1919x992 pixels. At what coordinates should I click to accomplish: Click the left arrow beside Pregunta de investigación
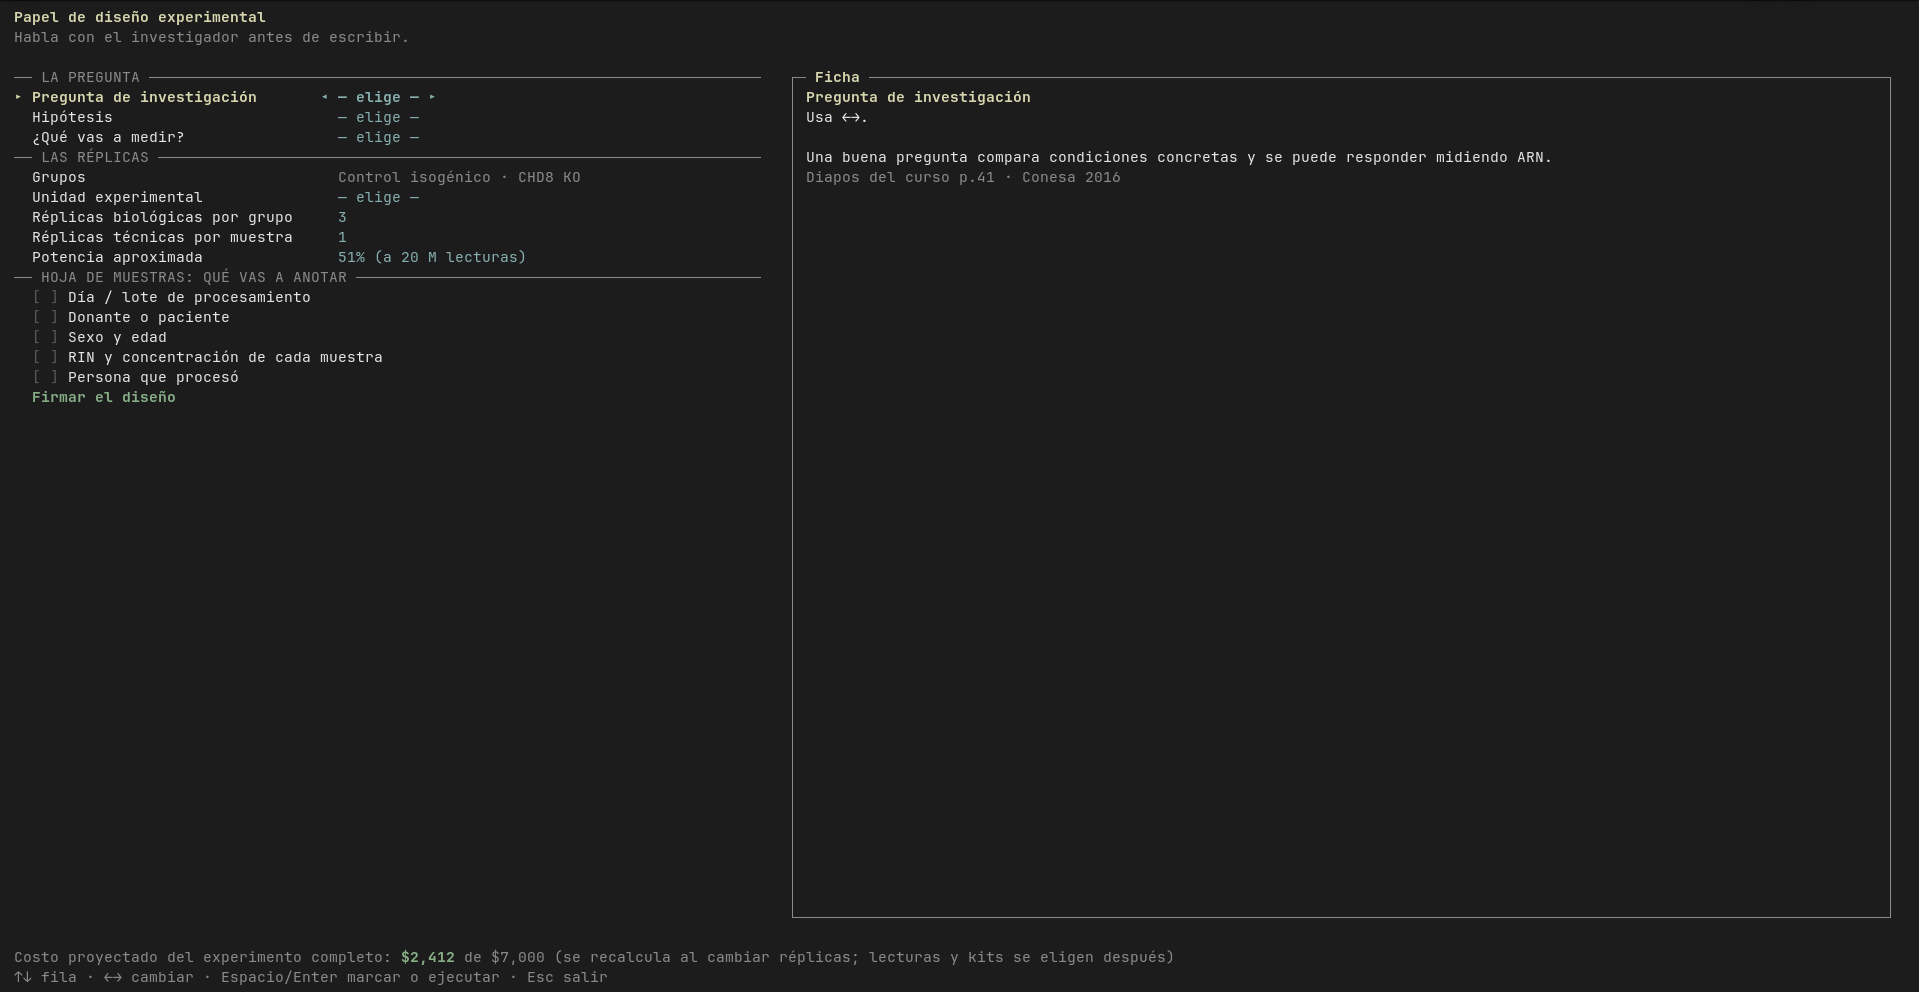pyautogui.click(x=324, y=97)
